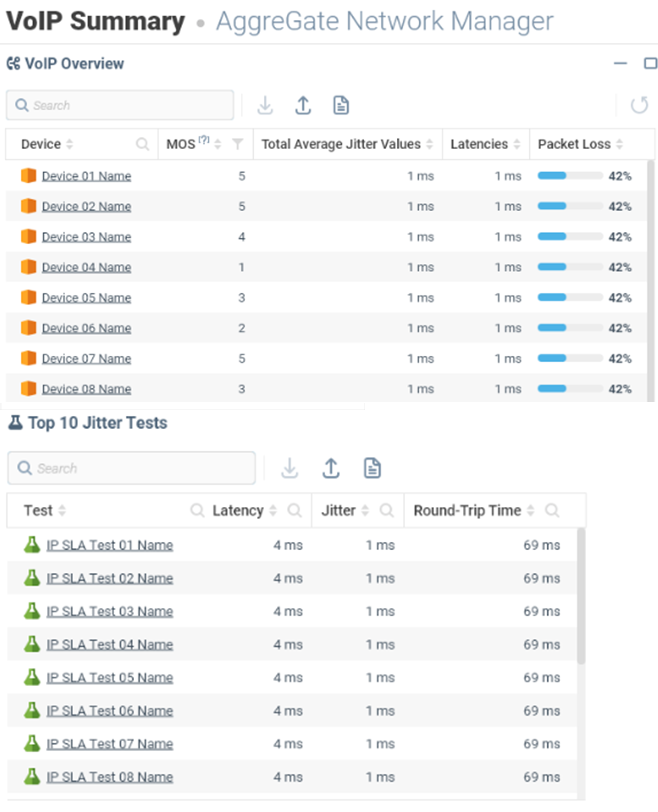The image size is (658, 812).
Task: Sort Jitter Tests by Jitter arrows
Action: coord(365,511)
